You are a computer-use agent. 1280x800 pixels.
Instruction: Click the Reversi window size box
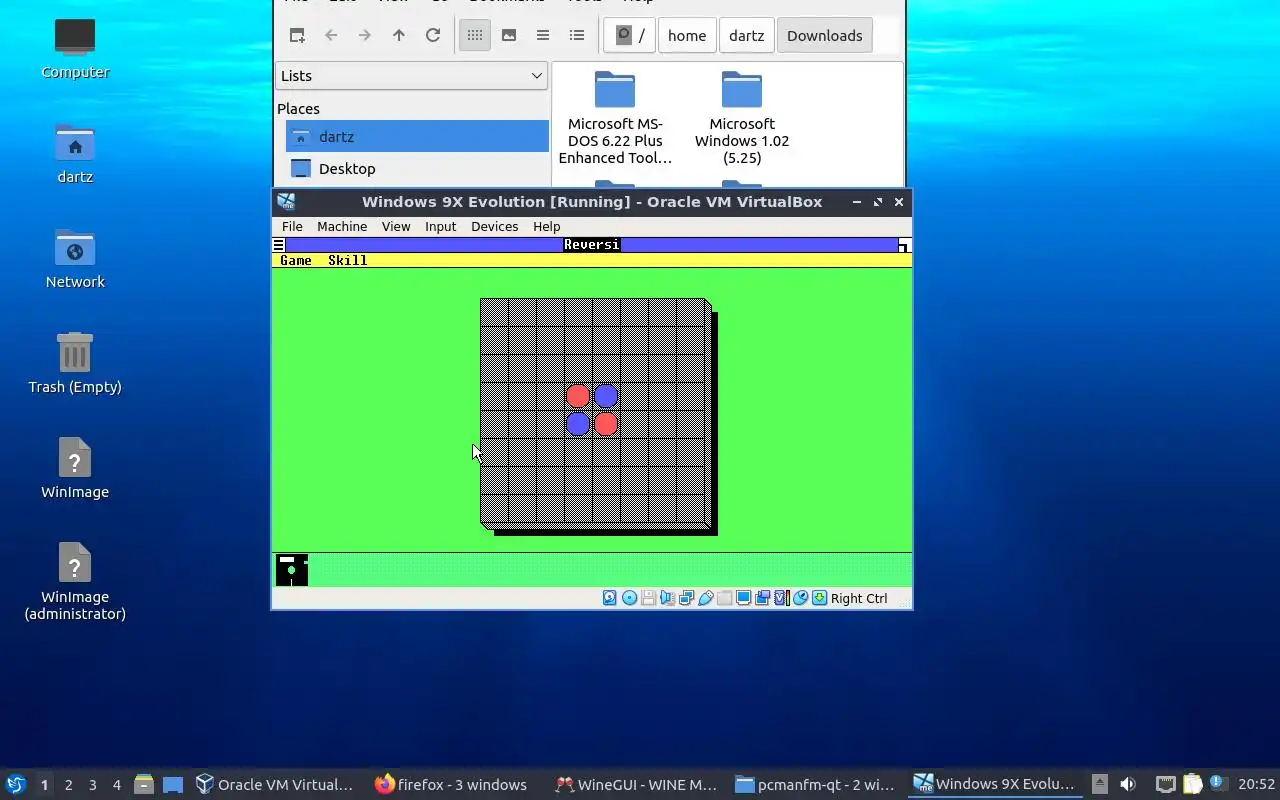[x=904, y=245]
